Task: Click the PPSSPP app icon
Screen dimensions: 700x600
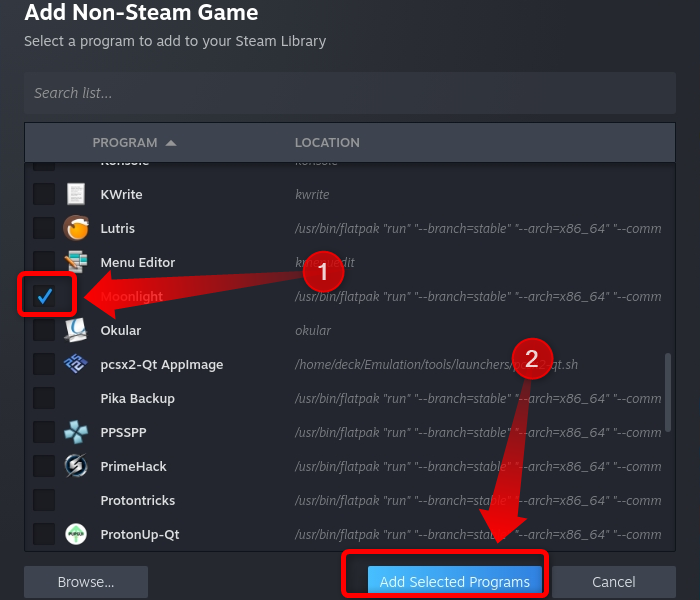Action: click(x=76, y=432)
